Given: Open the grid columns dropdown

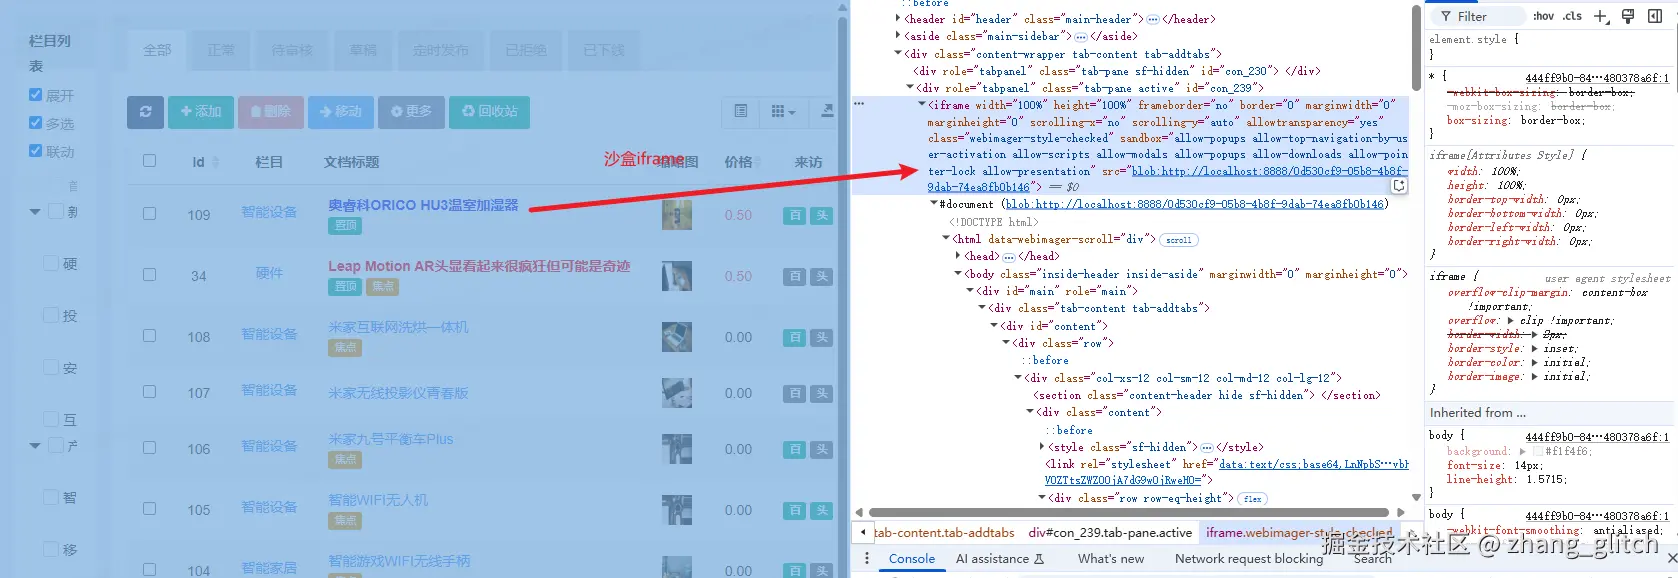Looking at the screenshot, I should (x=783, y=112).
